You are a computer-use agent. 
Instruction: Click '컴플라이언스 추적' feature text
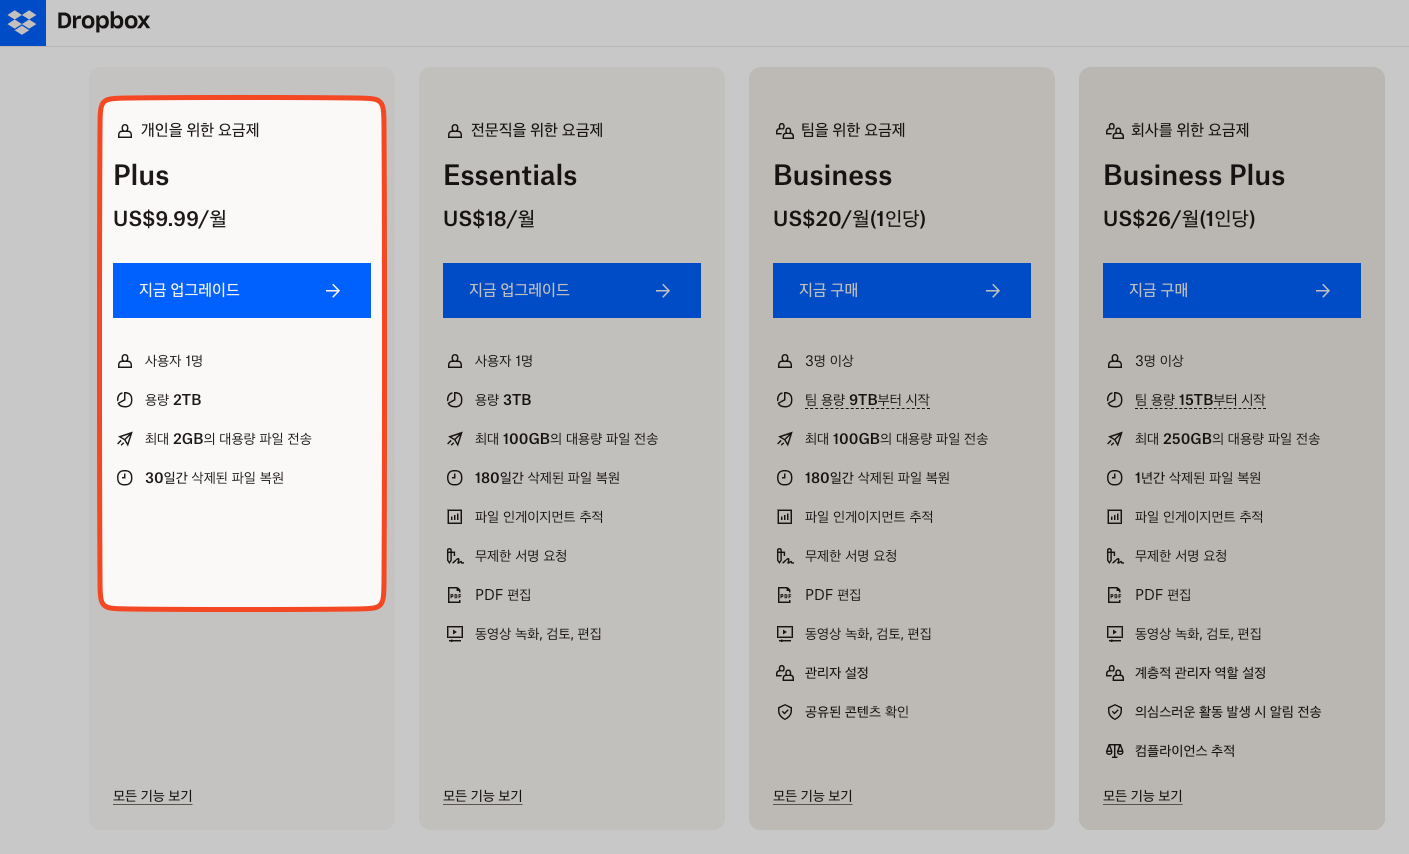(1185, 751)
